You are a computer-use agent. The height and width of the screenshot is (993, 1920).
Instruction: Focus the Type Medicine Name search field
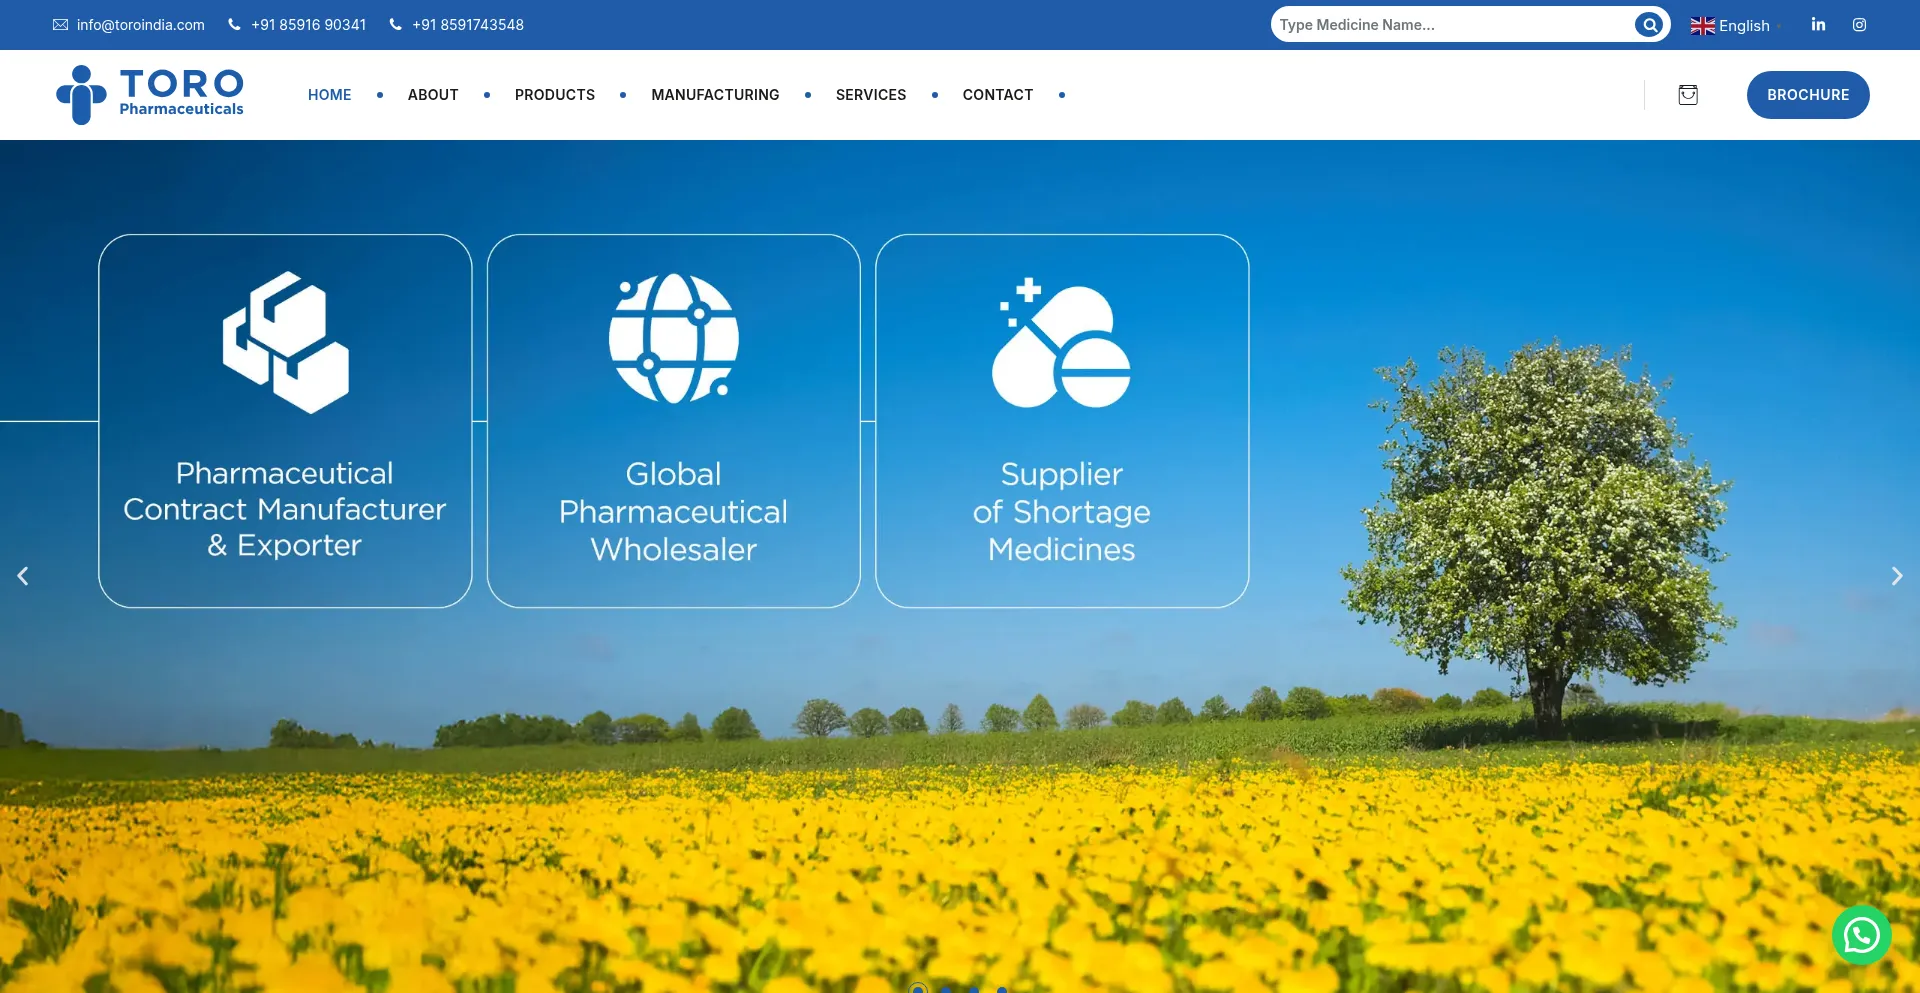click(1450, 25)
